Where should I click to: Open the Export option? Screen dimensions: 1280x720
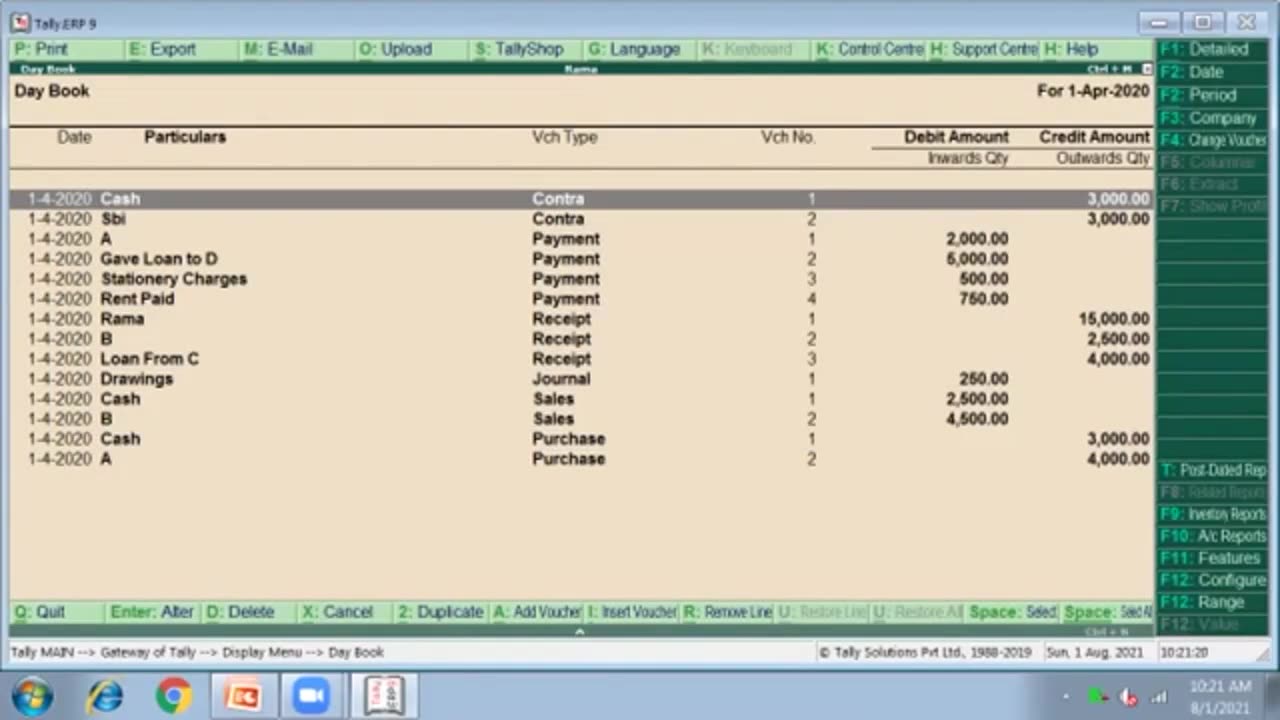pyautogui.click(x=181, y=49)
